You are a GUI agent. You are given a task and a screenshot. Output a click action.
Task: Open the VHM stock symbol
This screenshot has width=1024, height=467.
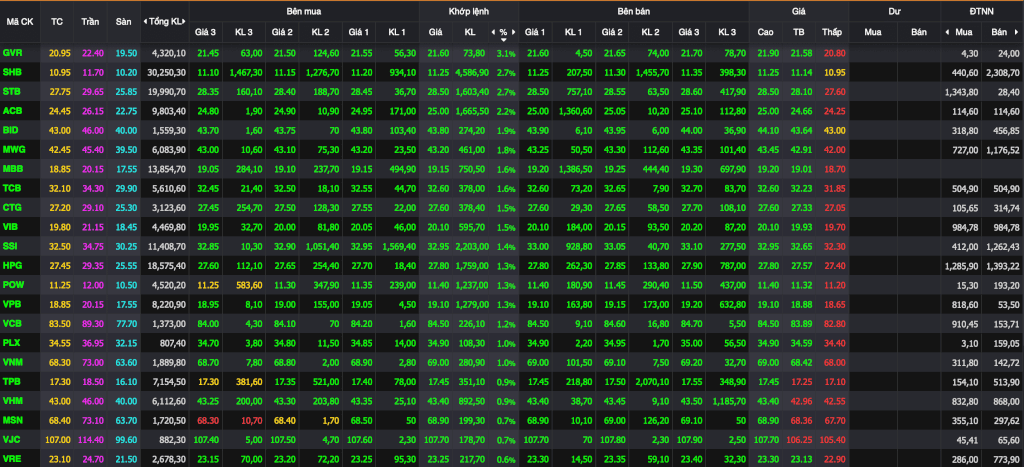point(12,400)
